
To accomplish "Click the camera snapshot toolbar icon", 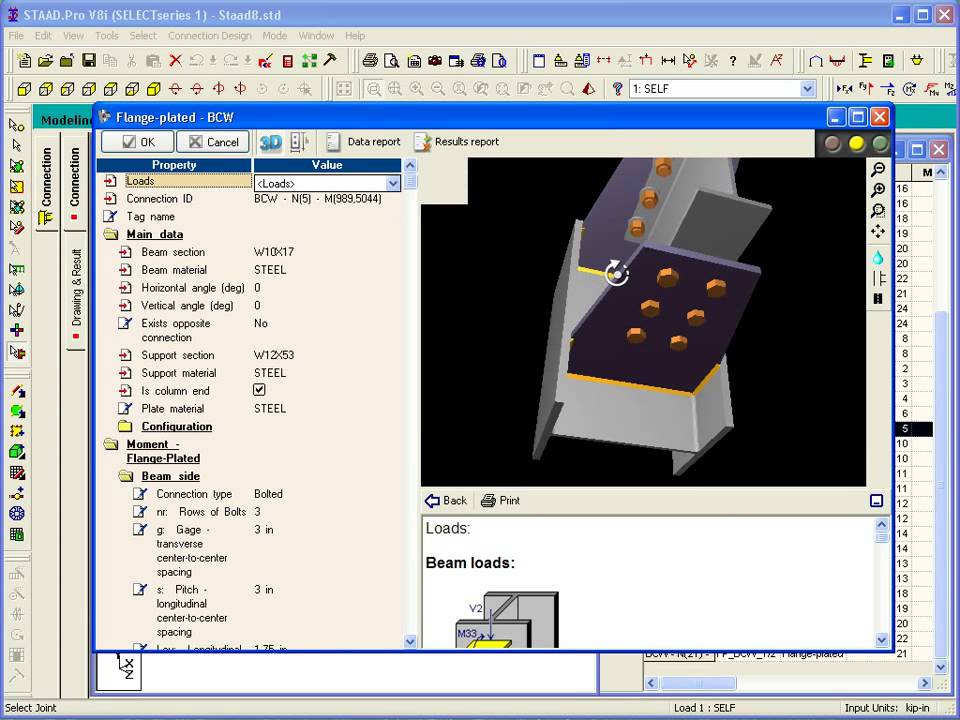I will point(435,61).
